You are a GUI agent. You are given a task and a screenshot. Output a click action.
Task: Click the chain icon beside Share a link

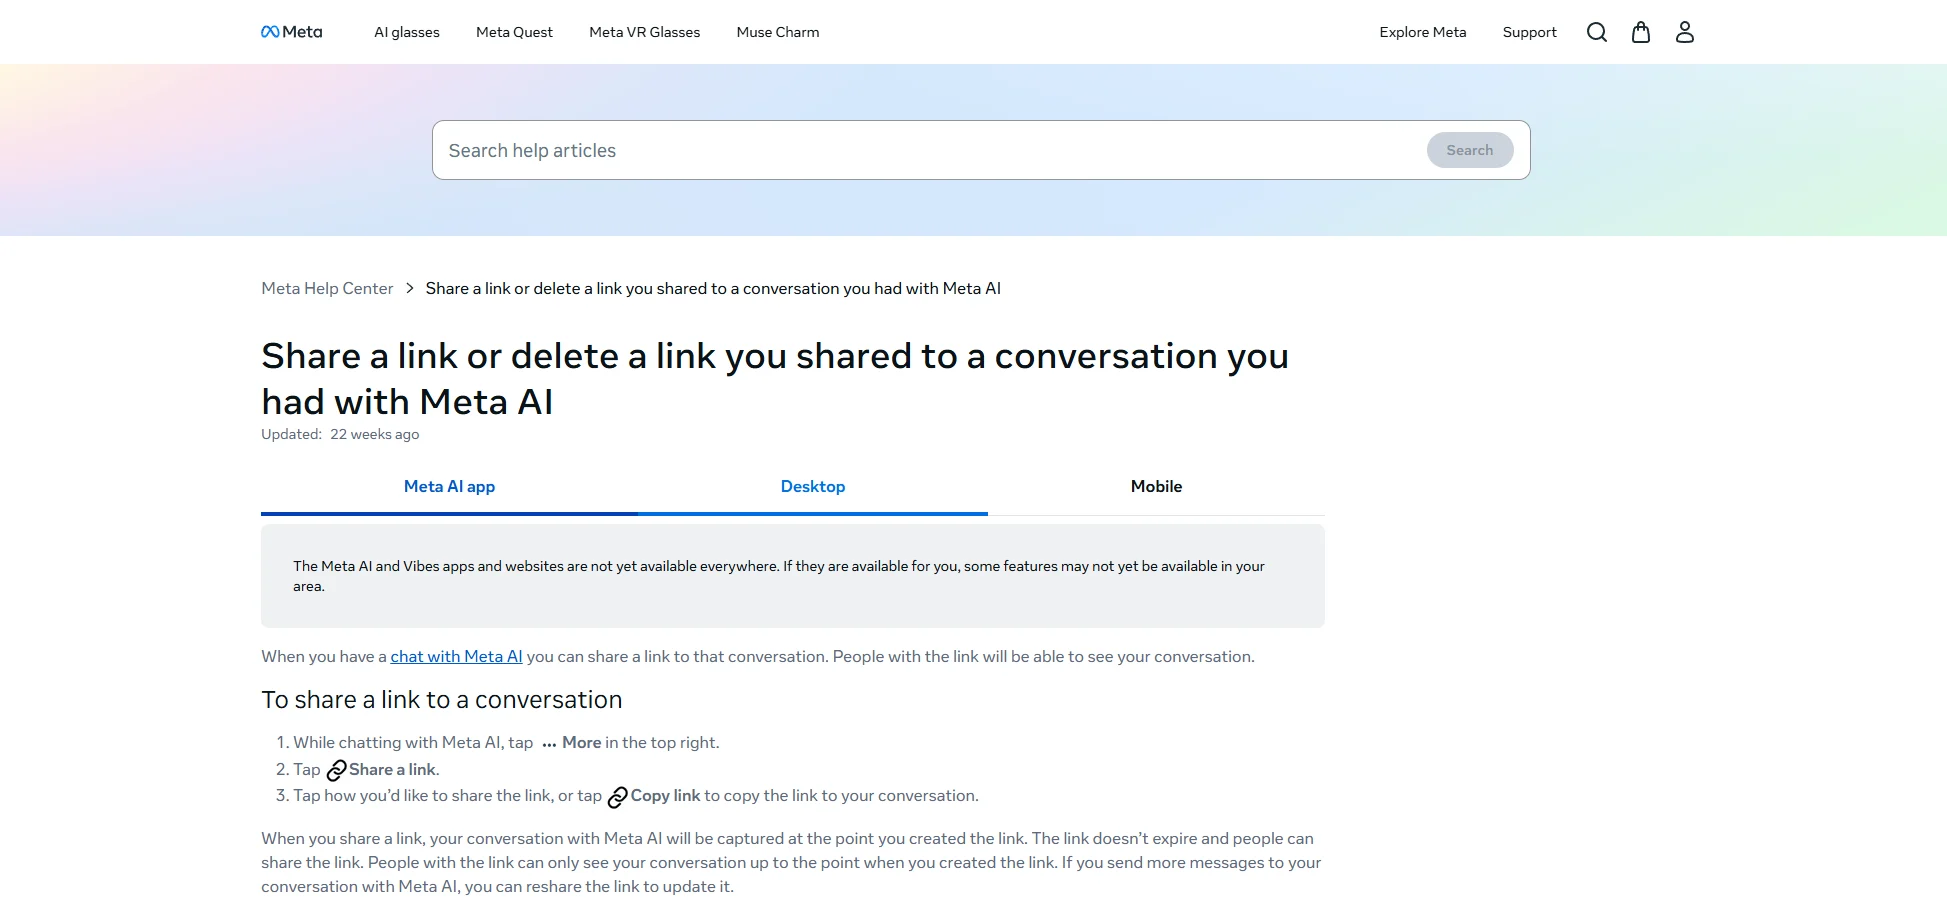click(x=337, y=770)
